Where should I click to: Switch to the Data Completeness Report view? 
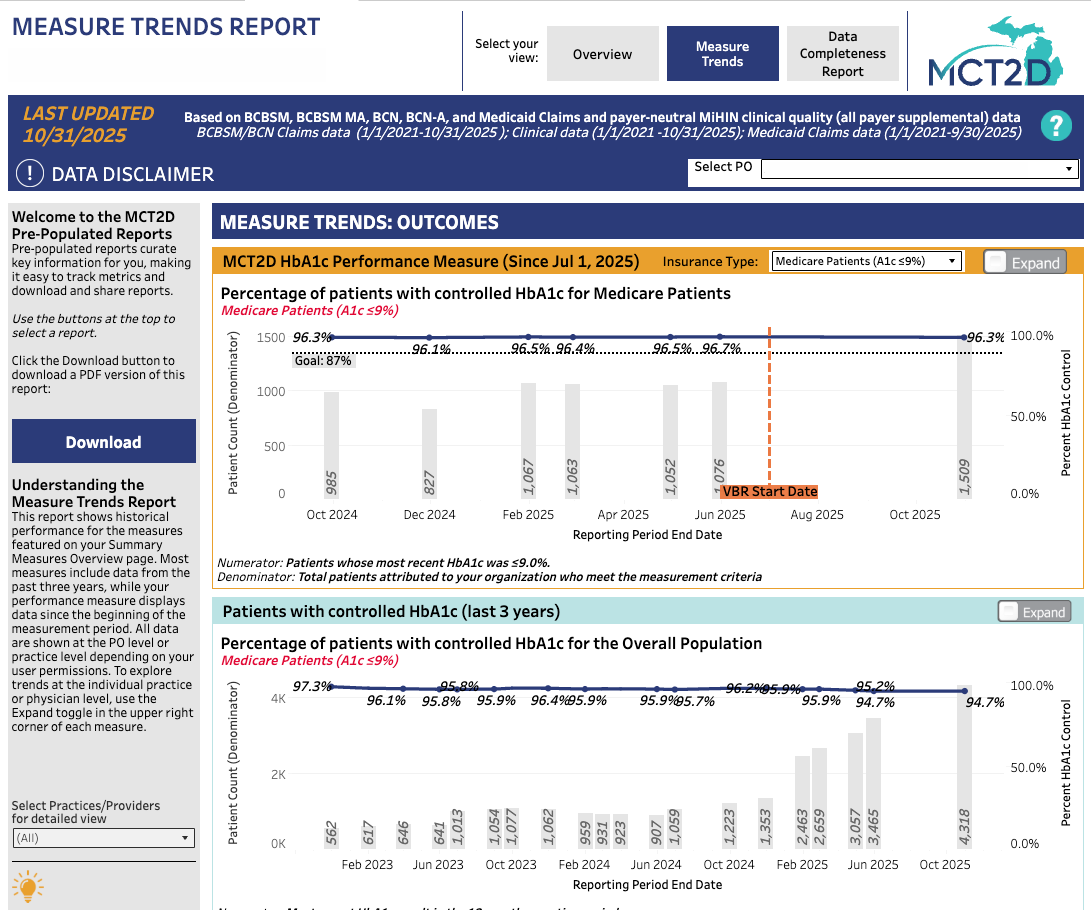[x=842, y=54]
